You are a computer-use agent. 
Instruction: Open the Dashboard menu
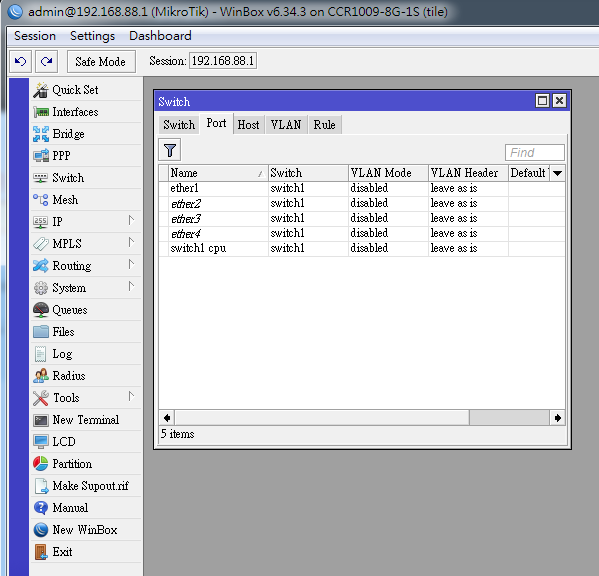(160, 36)
